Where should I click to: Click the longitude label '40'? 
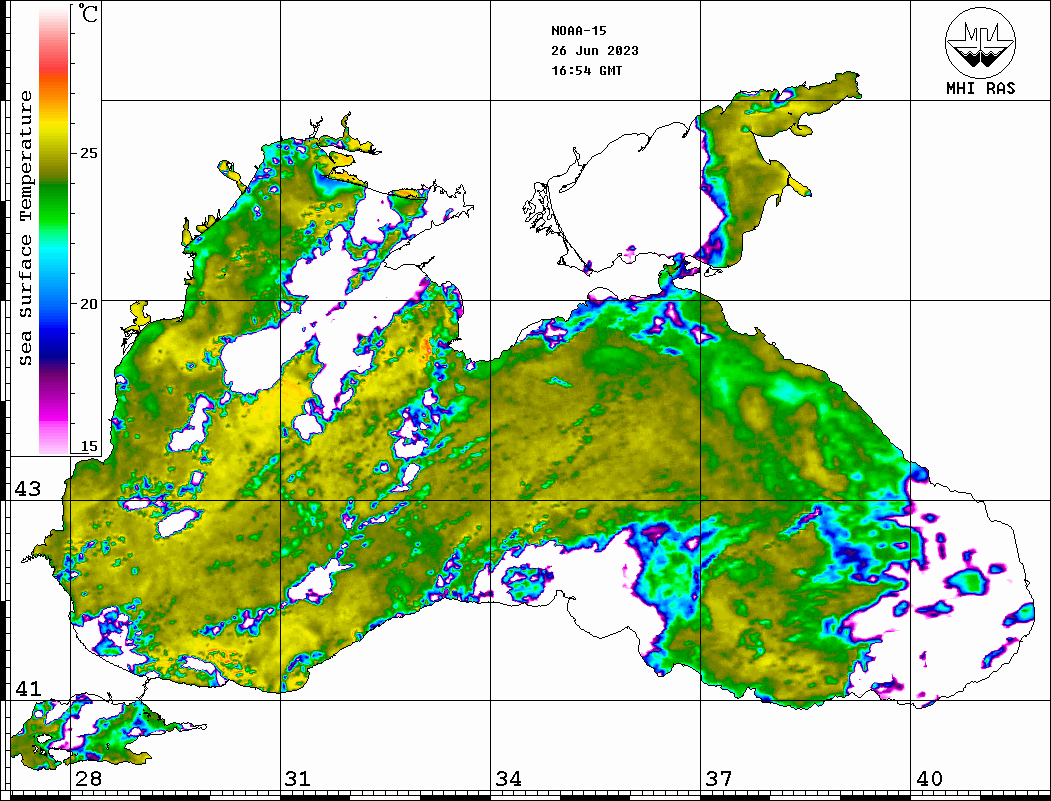click(929, 779)
